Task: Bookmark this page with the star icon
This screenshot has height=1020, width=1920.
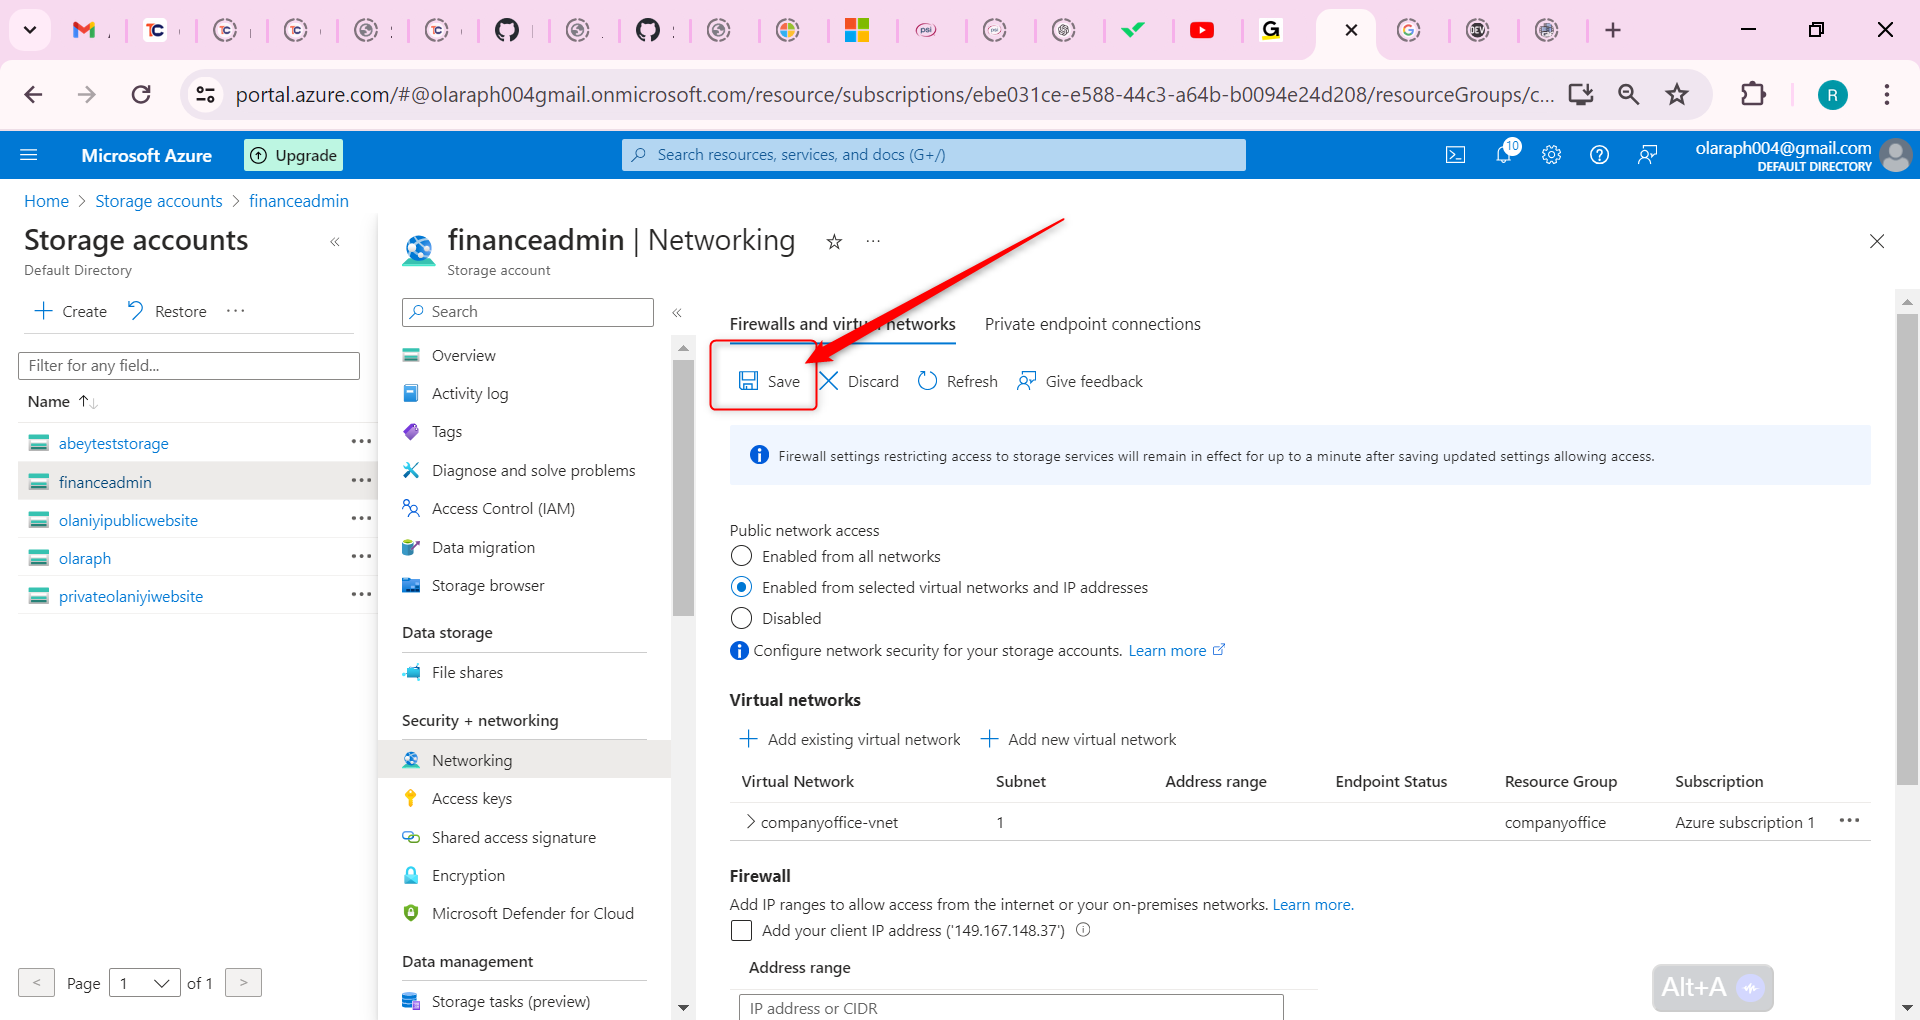Action: [x=1677, y=94]
